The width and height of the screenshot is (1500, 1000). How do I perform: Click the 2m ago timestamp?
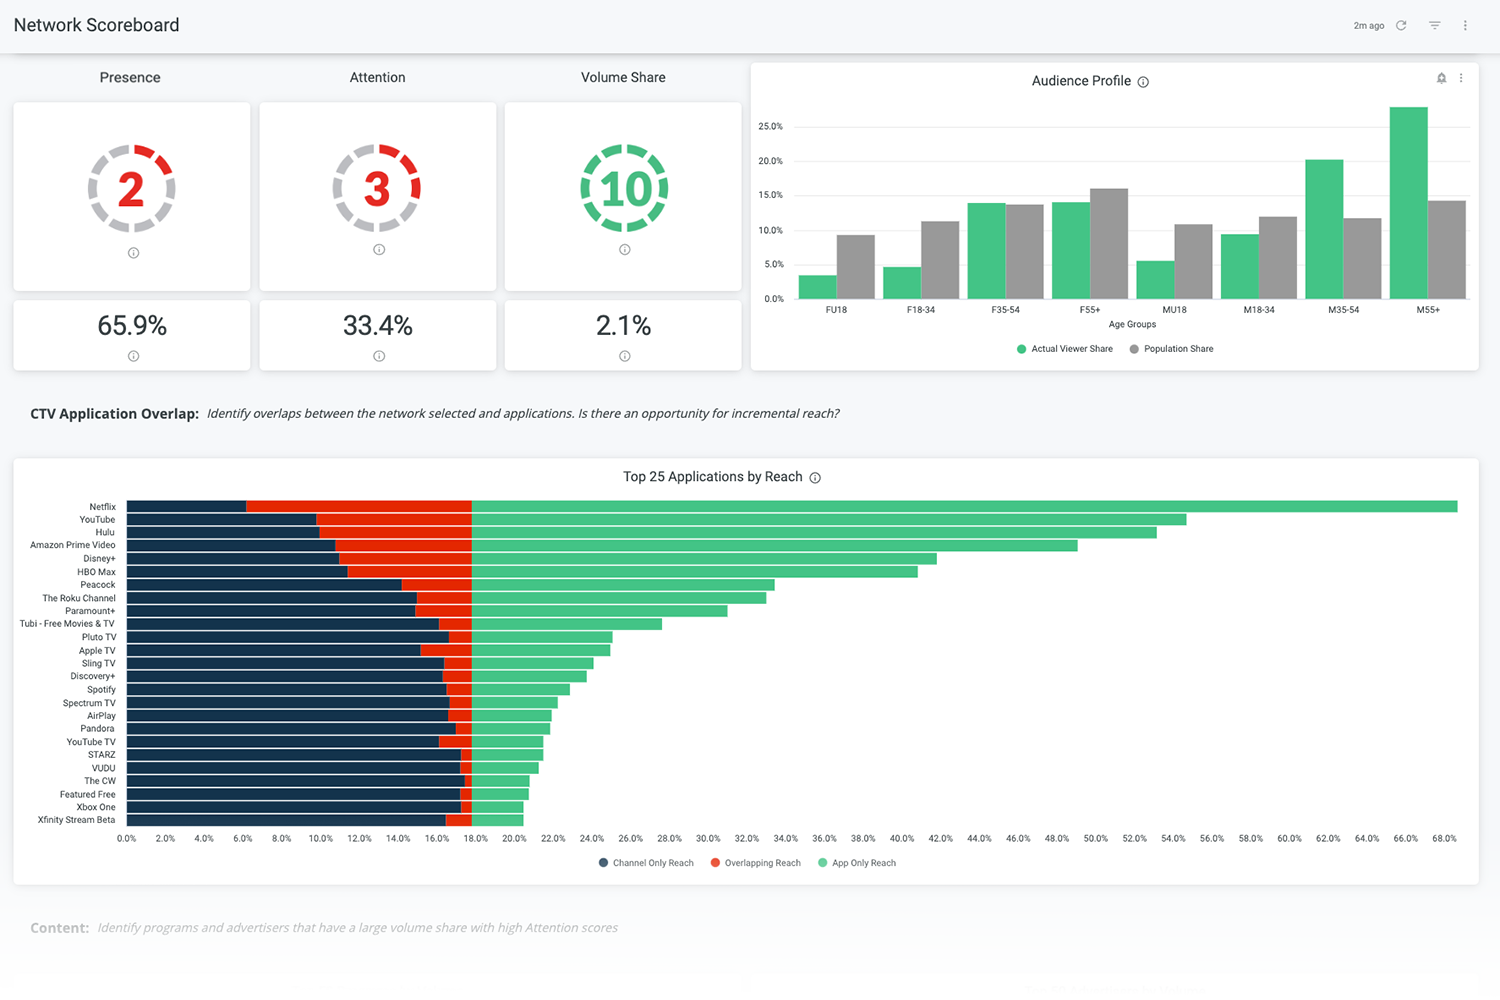(x=1368, y=25)
